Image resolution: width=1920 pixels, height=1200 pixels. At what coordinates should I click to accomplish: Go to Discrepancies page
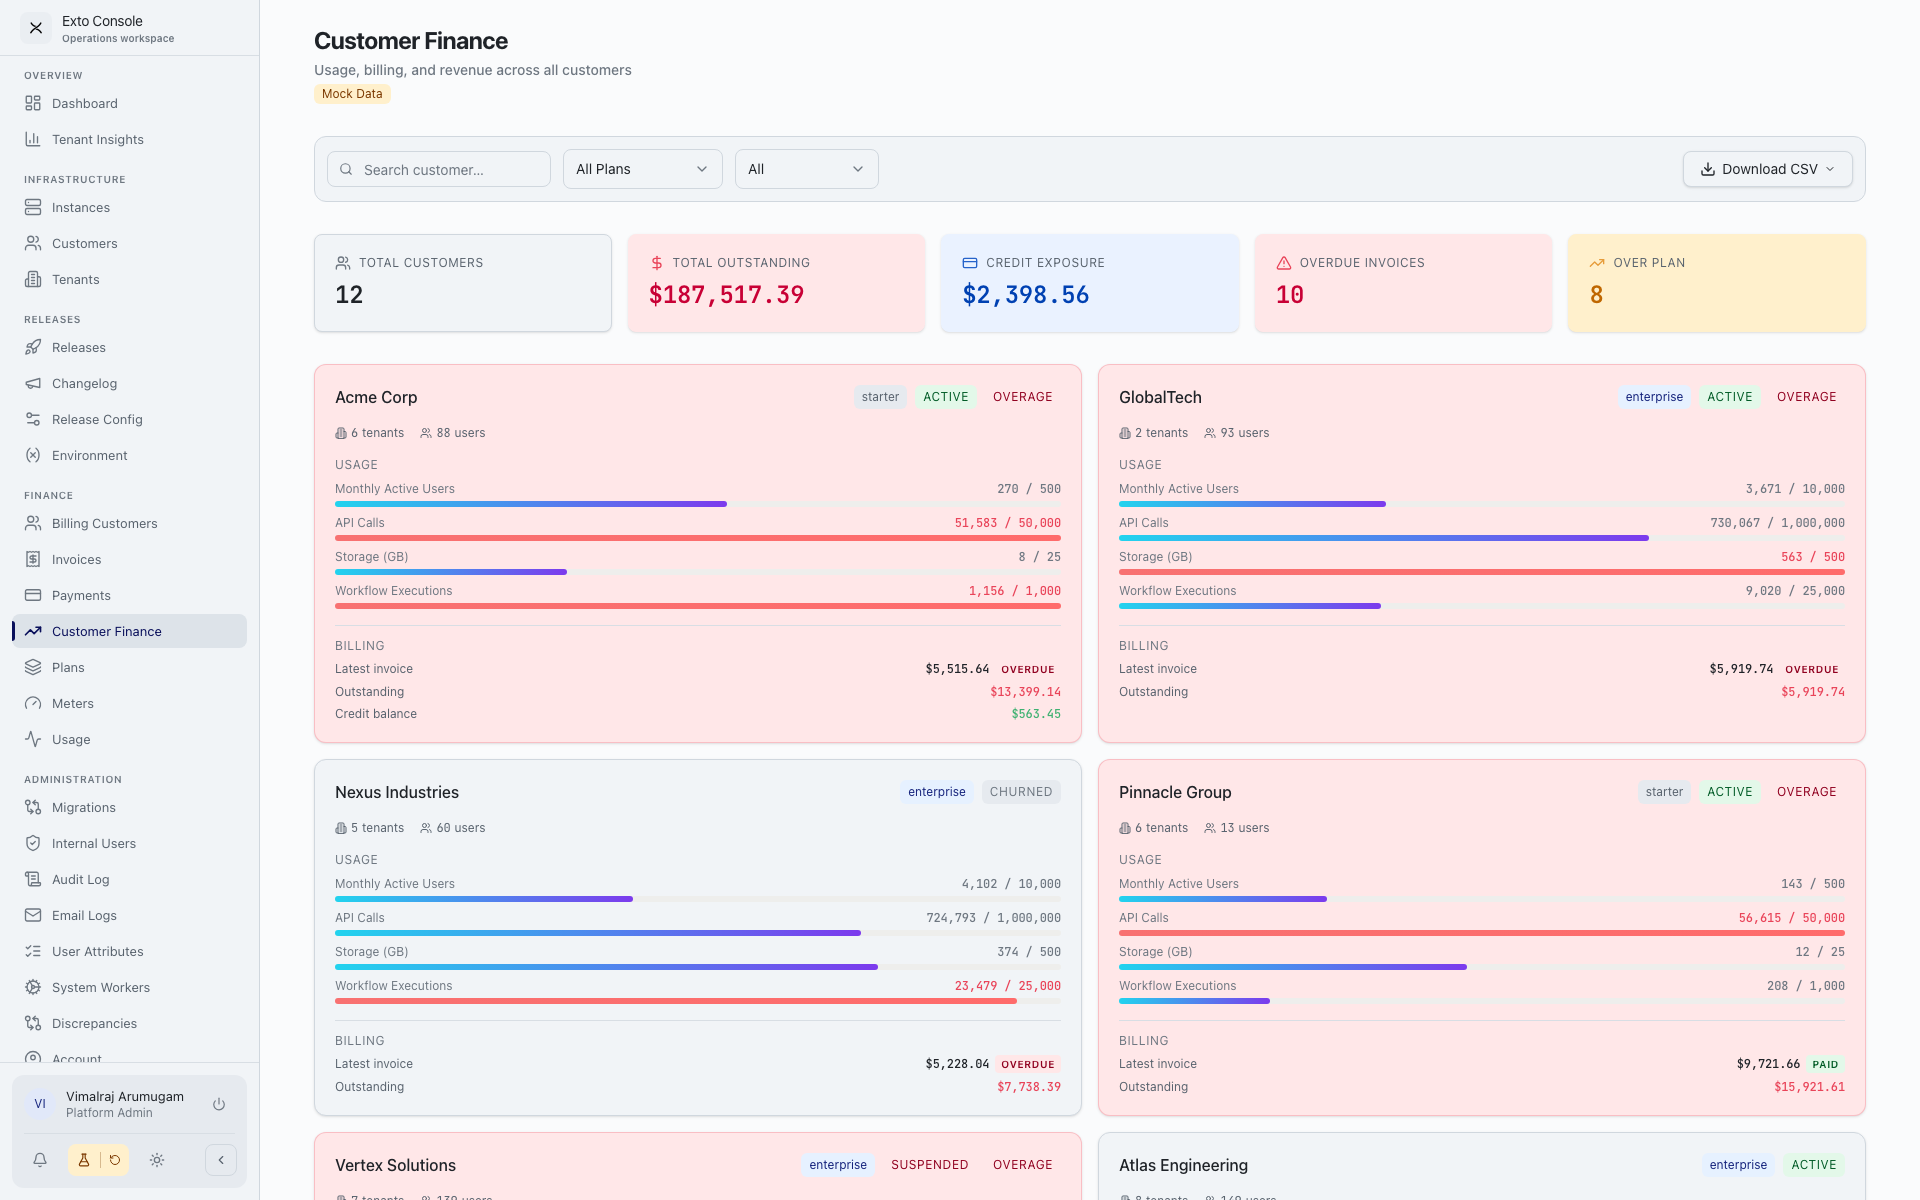point(129,1023)
